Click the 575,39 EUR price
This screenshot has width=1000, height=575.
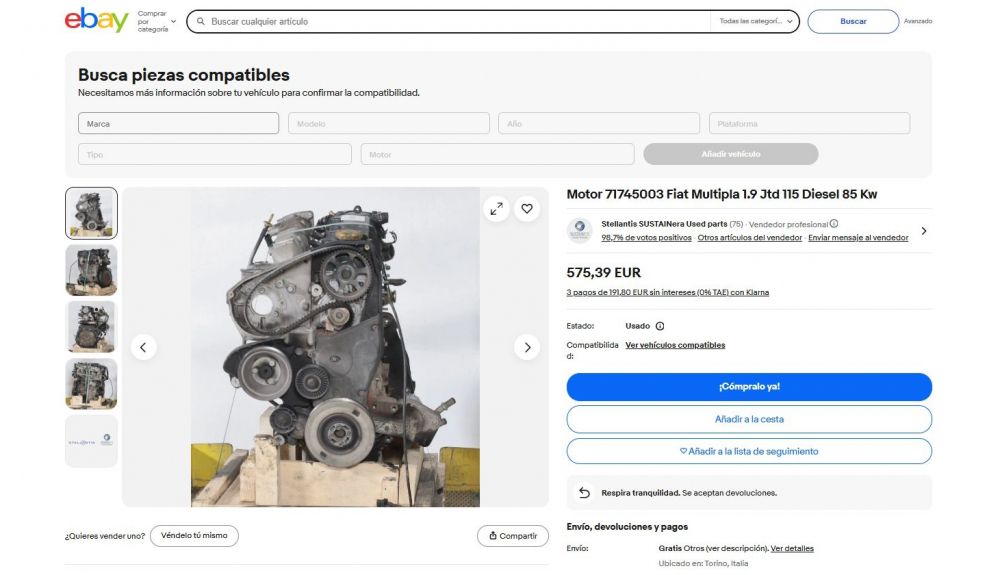(603, 273)
